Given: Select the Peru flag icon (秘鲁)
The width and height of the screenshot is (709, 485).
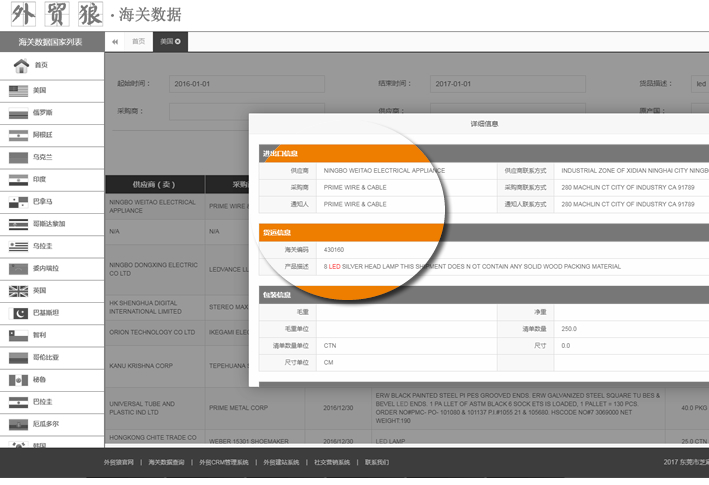Looking at the screenshot, I should (18, 380).
